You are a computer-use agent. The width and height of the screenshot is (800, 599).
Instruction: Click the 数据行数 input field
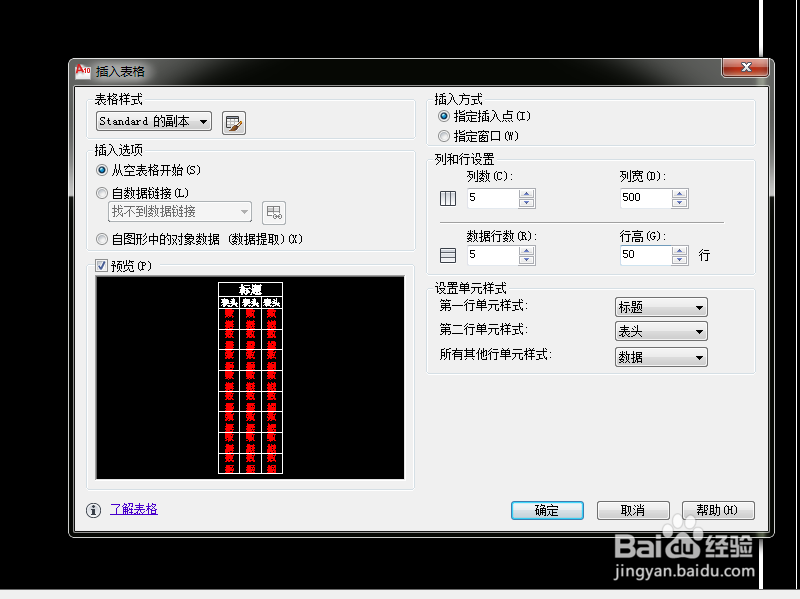point(493,255)
